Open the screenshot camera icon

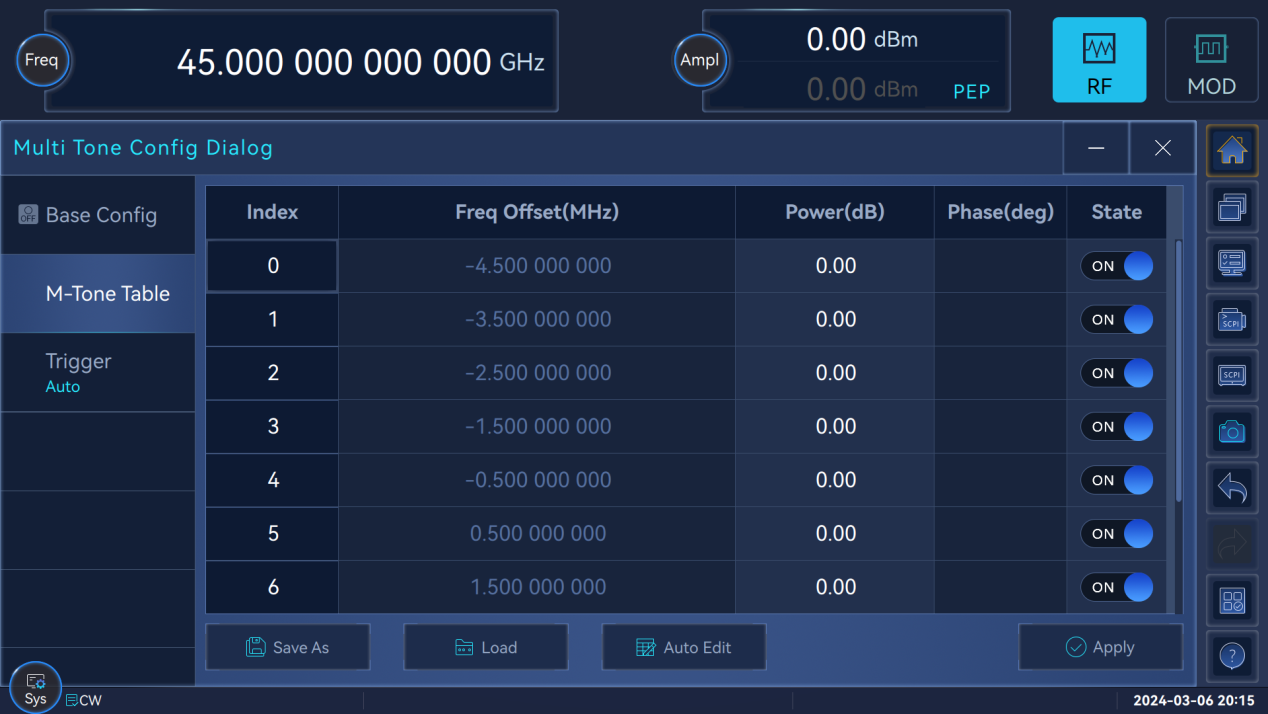[1232, 431]
